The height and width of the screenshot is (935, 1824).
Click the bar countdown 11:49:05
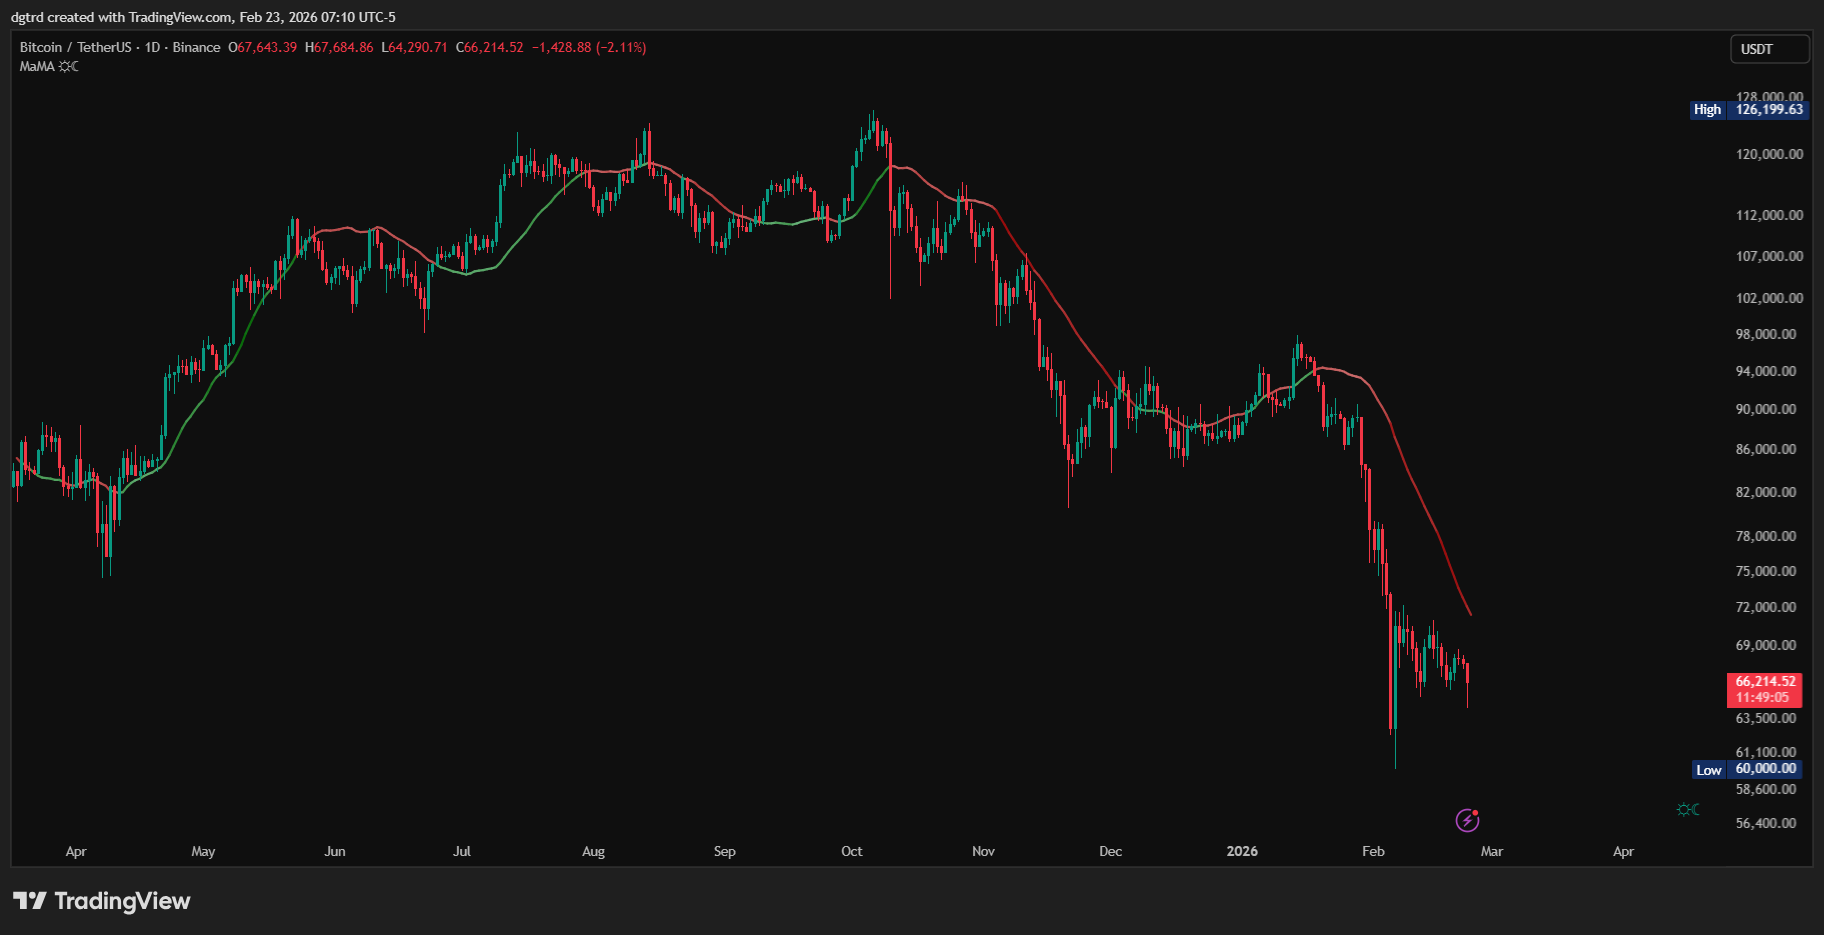[x=1762, y=698]
